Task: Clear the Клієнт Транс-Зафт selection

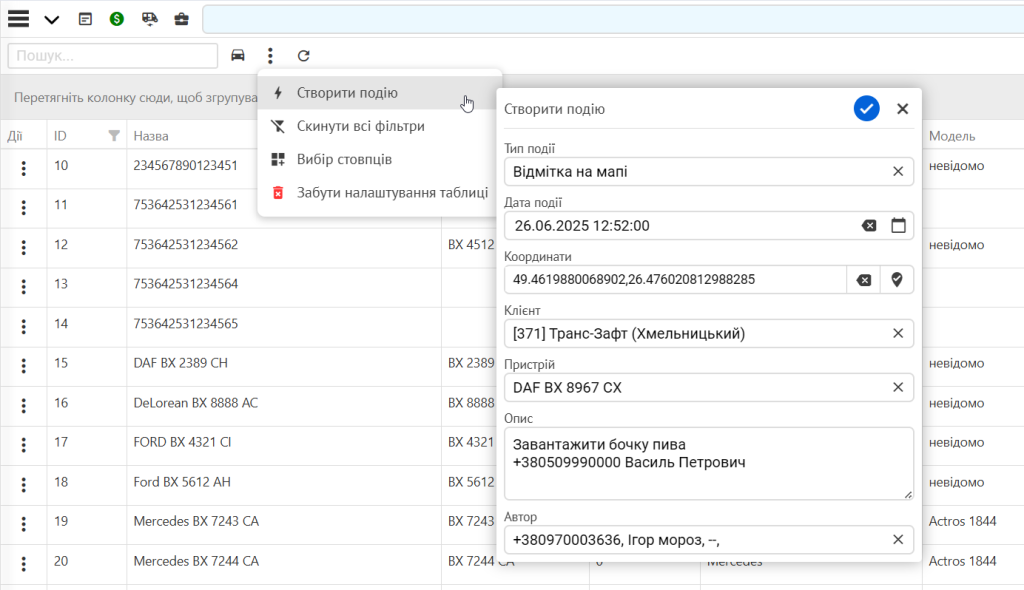Action: [x=898, y=333]
